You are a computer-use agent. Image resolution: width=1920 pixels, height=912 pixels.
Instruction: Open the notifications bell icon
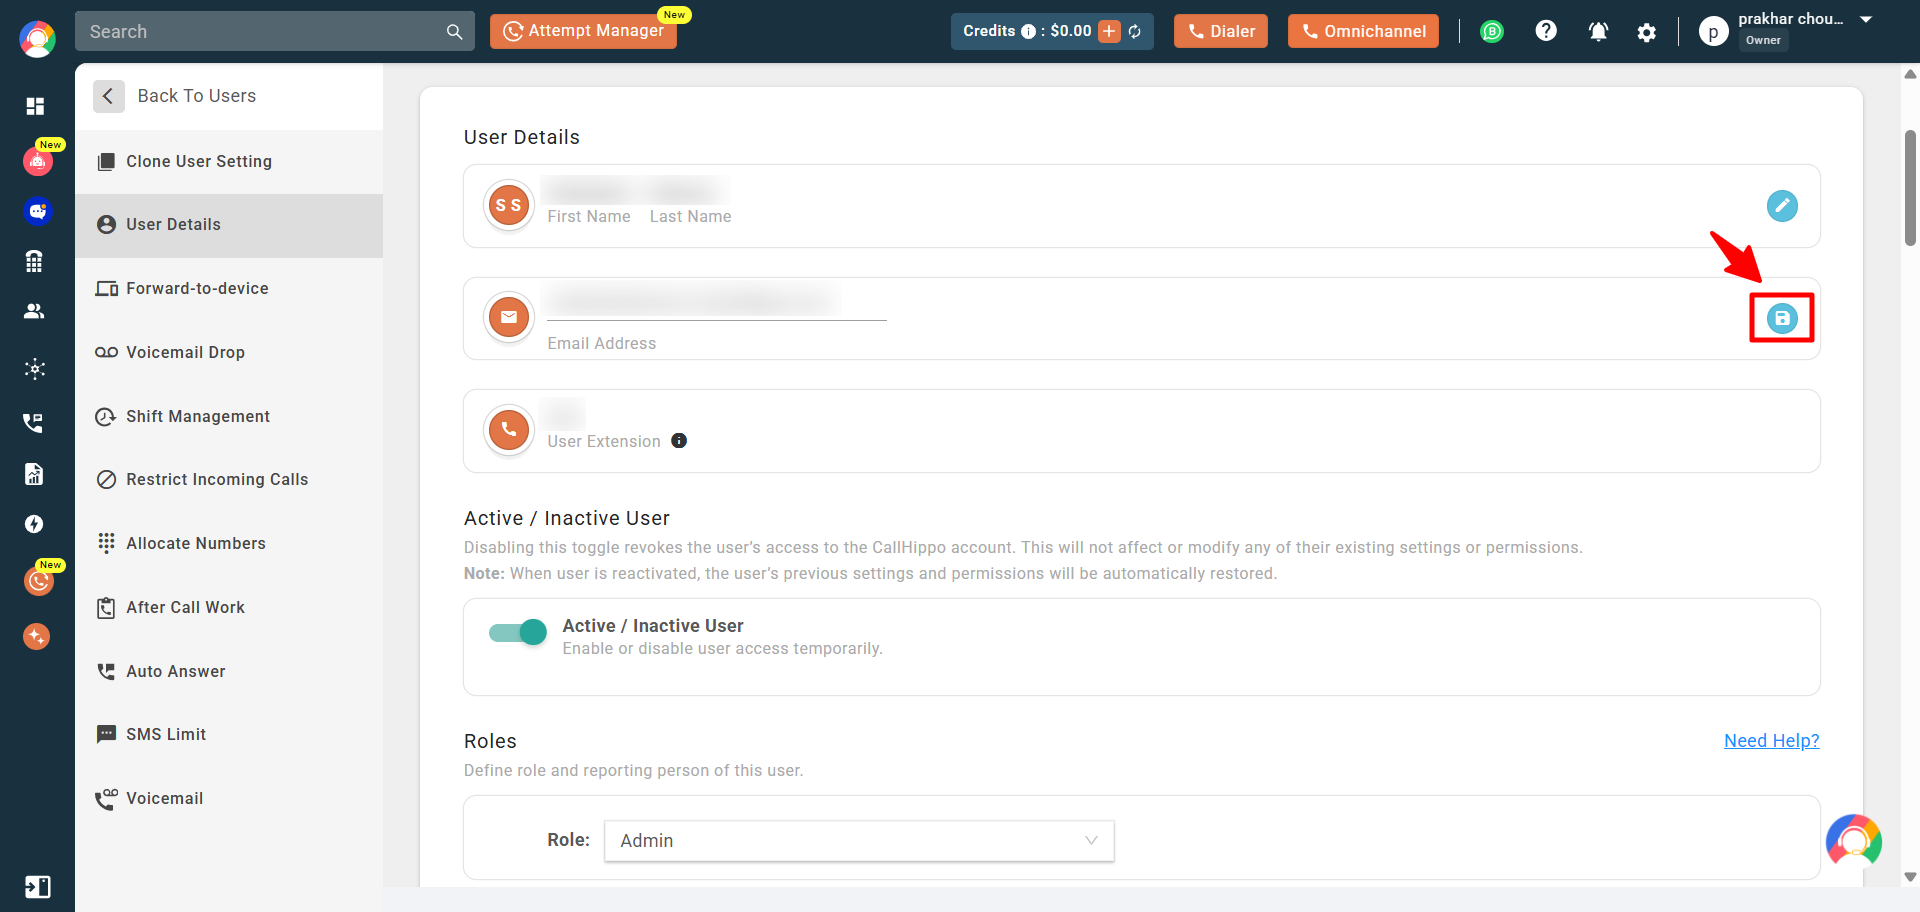click(1598, 32)
